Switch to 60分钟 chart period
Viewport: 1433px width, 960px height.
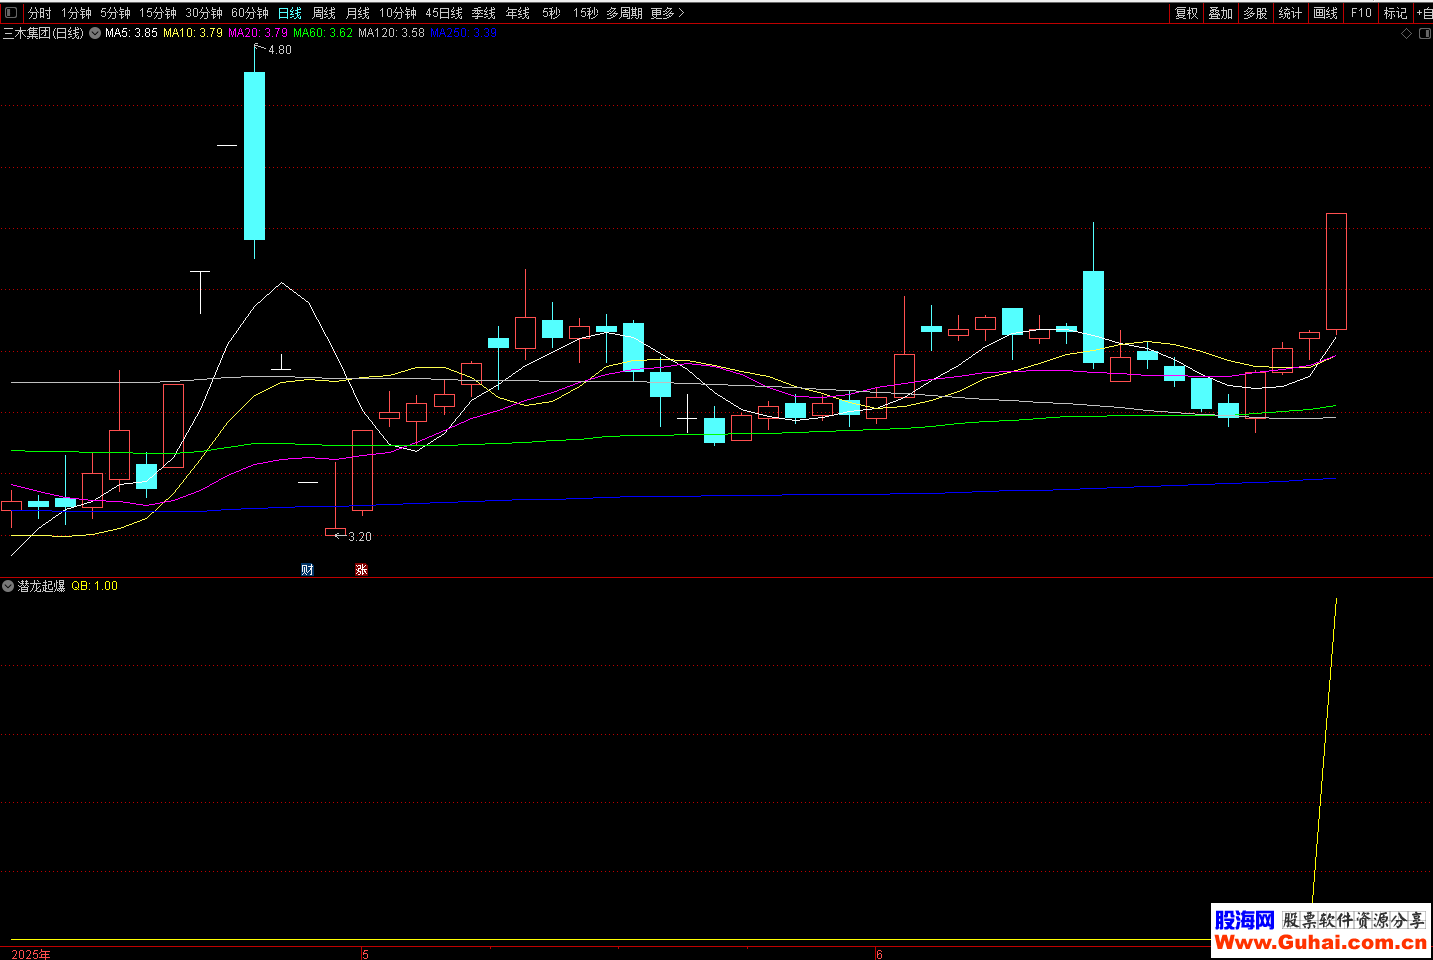point(250,13)
